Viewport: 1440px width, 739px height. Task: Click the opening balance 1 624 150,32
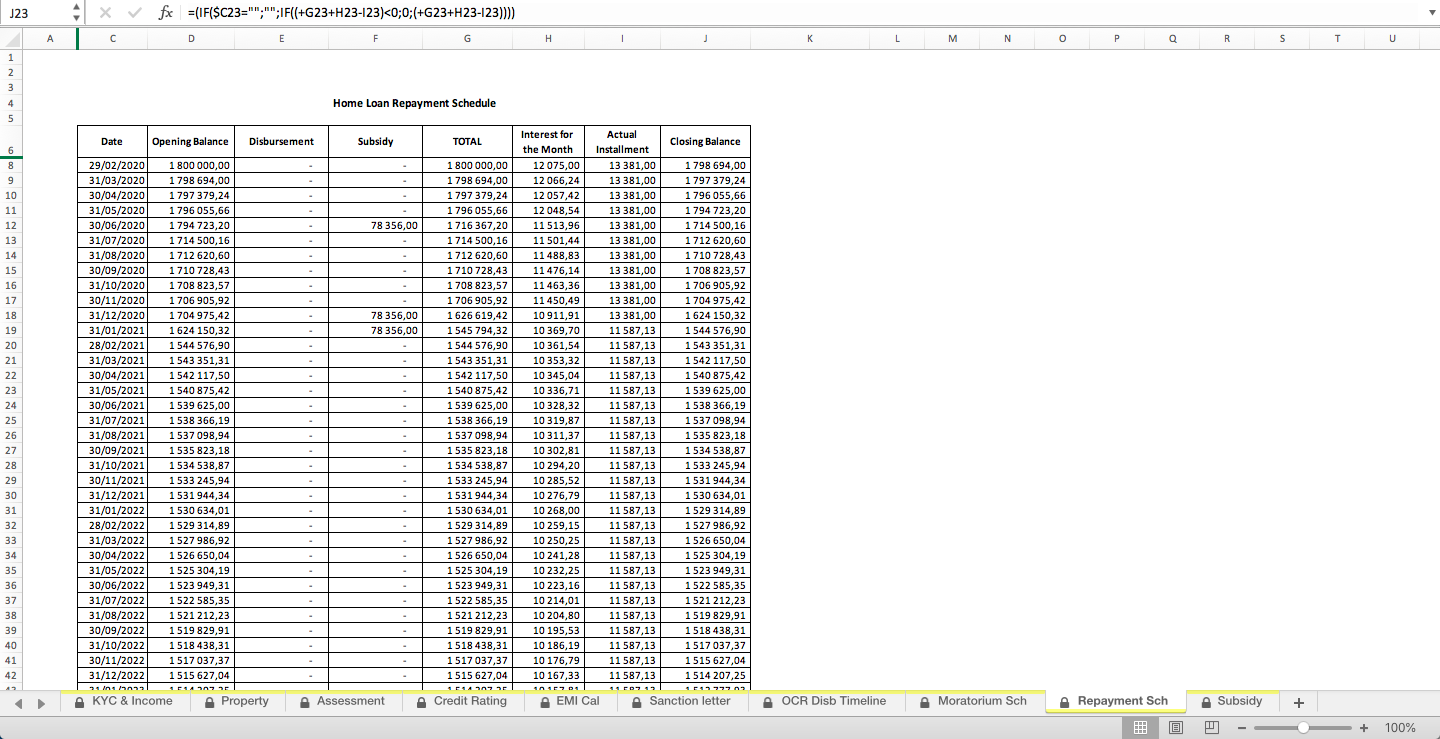pyautogui.click(x=191, y=330)
